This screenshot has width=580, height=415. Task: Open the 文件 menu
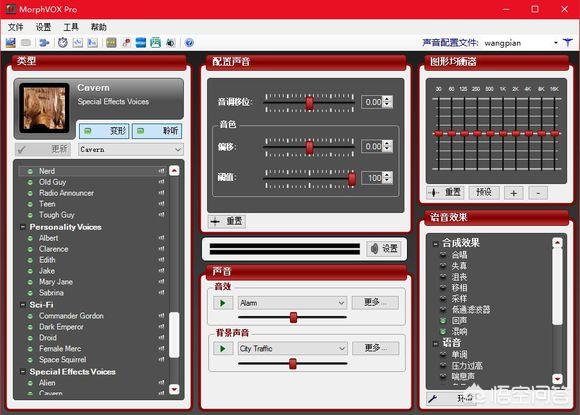(x=16, y=27)
